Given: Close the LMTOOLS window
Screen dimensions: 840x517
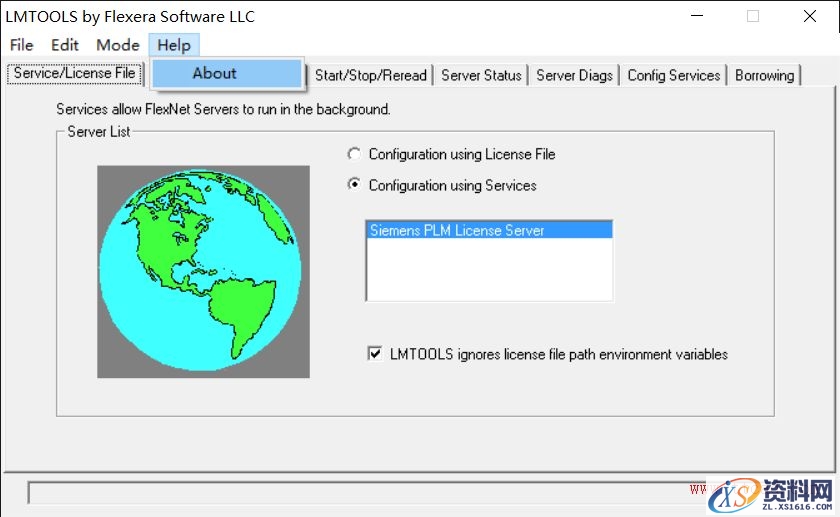Looking at the screenshot, I should (810, 16).
